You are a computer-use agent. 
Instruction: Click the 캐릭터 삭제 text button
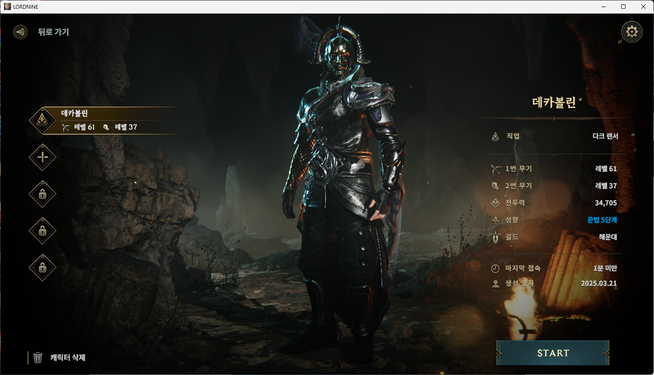pyautogui.click(x=68, y=357)
